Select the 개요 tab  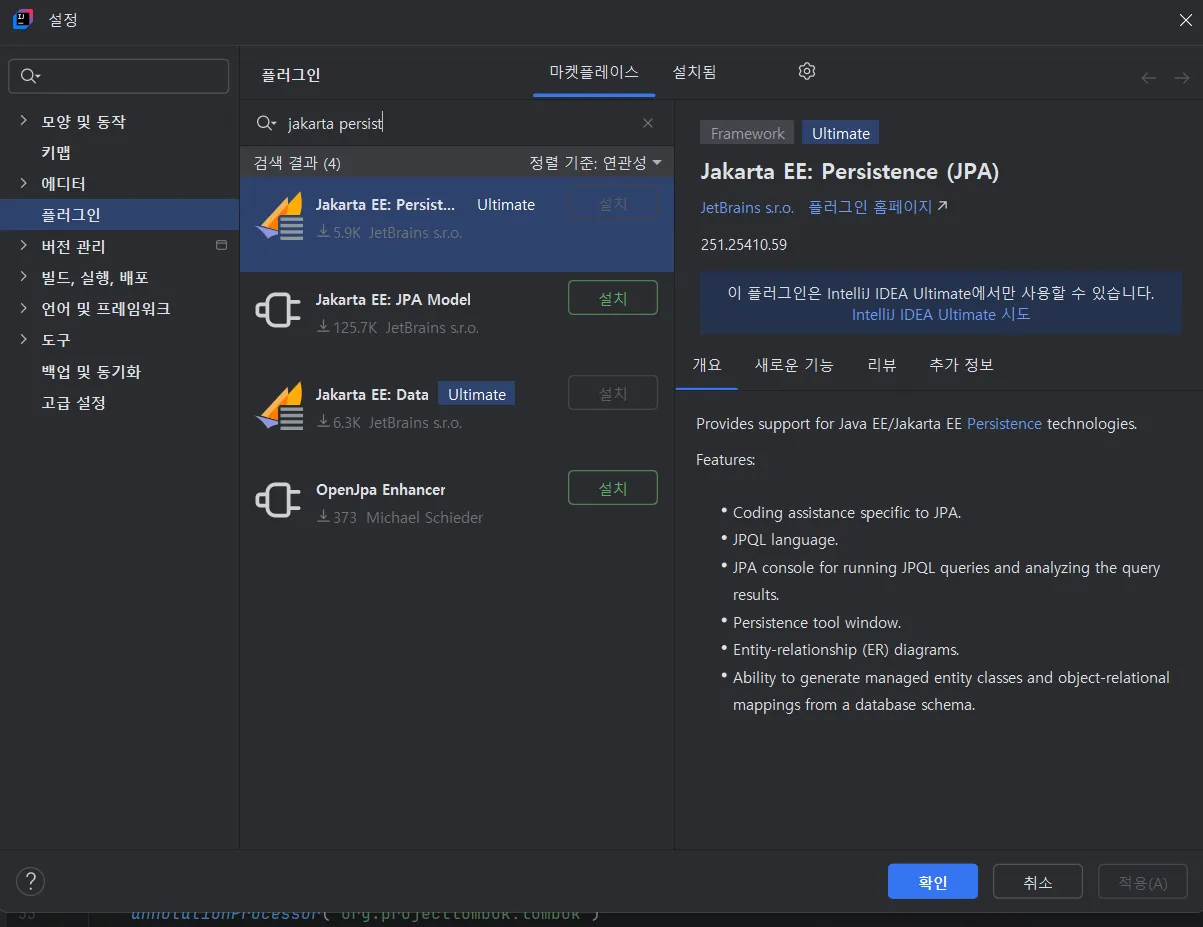click(x=707, y=365)
